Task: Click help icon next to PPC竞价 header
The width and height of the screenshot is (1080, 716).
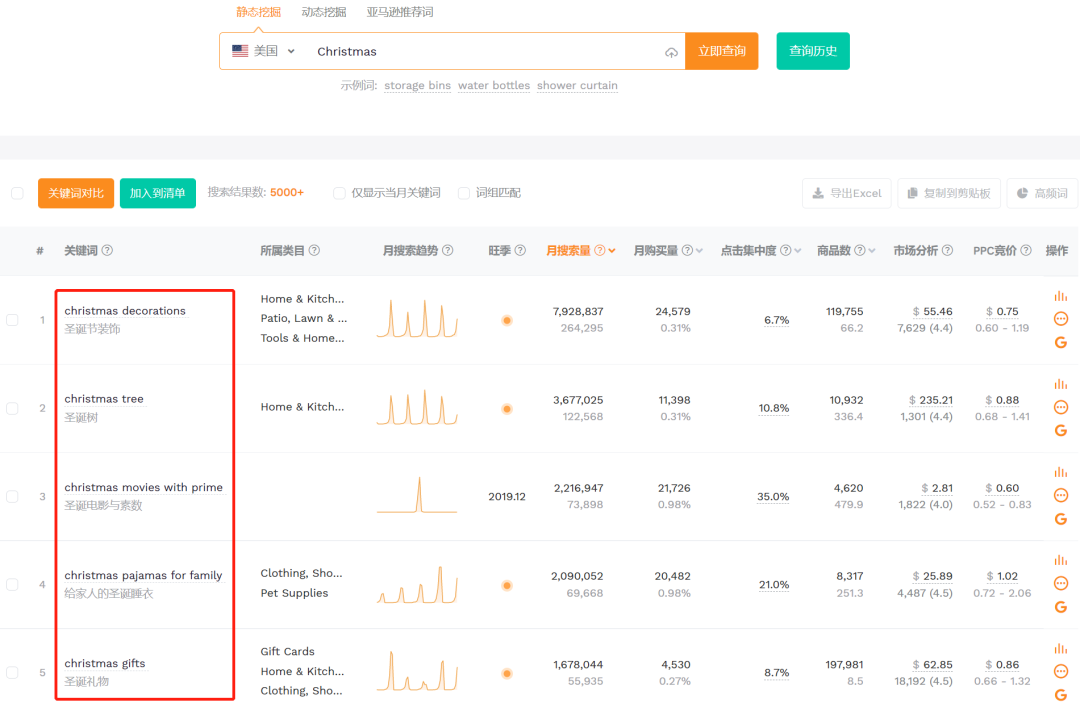Action: pyautogui.click(x=1026, y=251)
